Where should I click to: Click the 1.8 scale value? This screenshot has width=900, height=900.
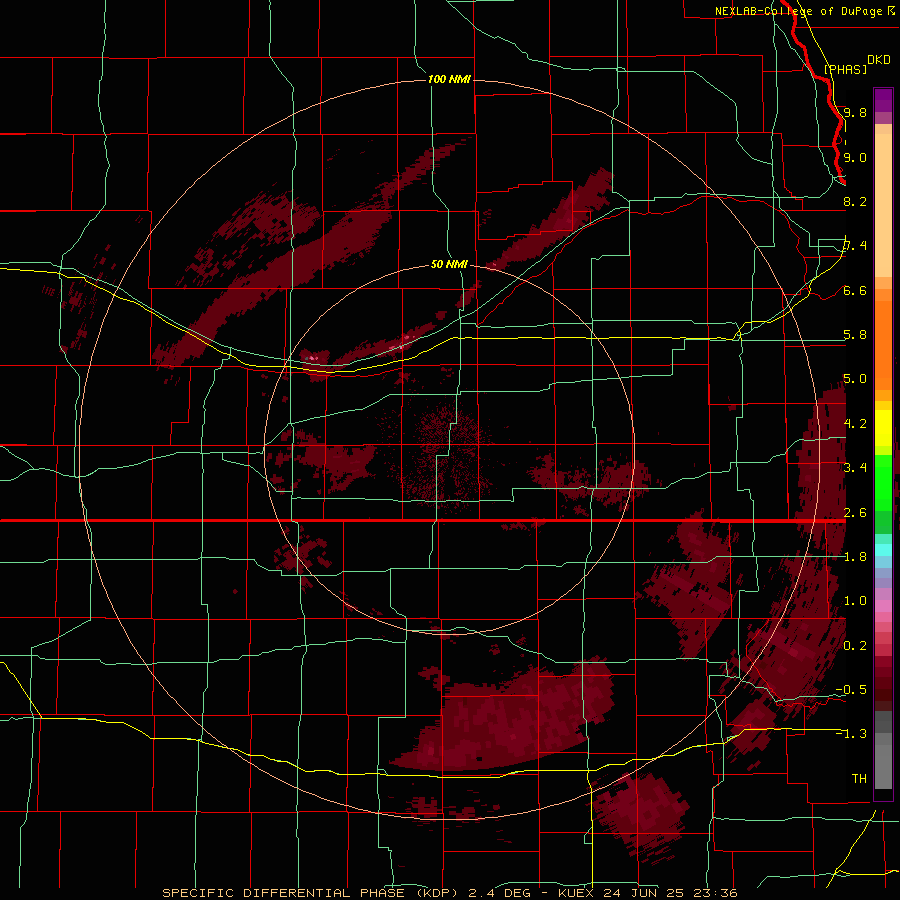855,557
